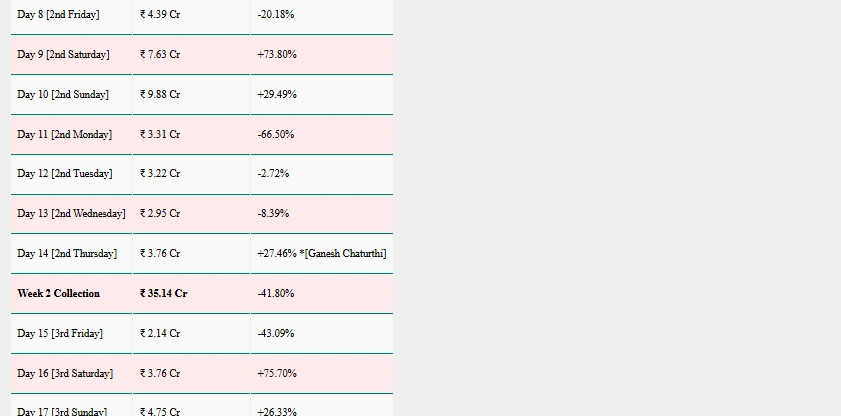Select the Ganesh Chaturthi note cell
Viewport: 841px width, 416px height.
coord(322,253)
